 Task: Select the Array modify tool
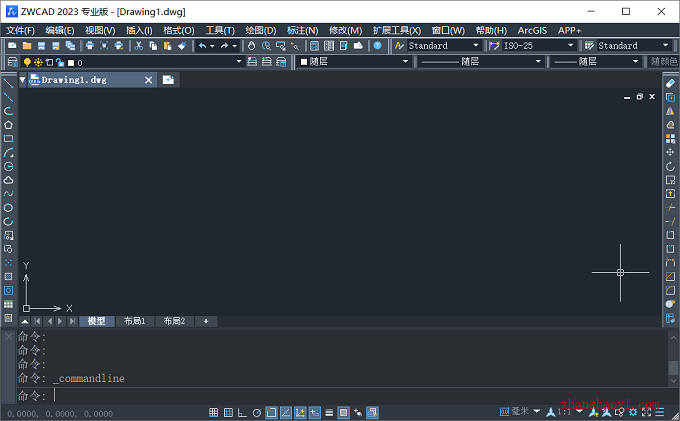coord(670,139)
